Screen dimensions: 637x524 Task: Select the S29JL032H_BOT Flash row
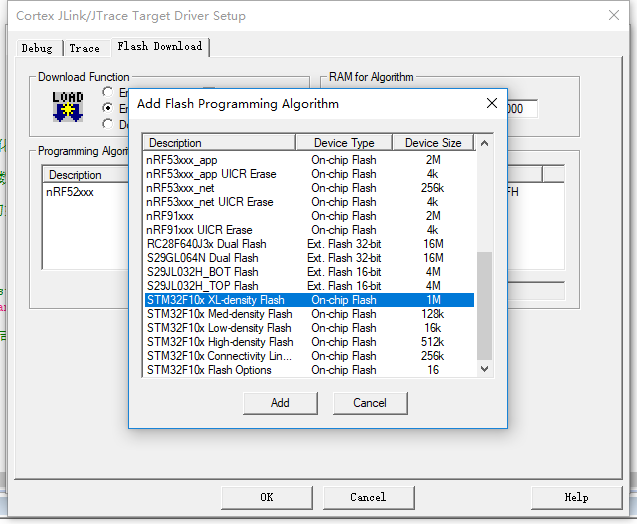[310, 272]
